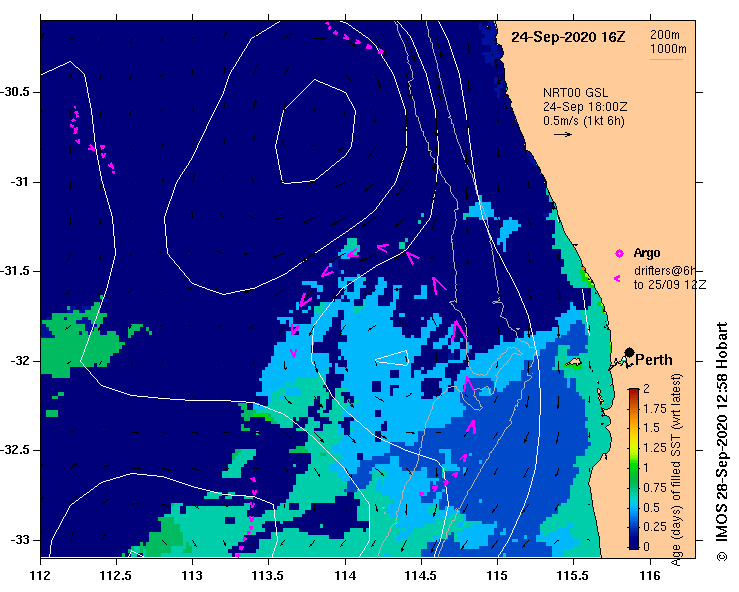Screen dimensions: 739x592
Task: Click the latitude label -32.5
Action: click(15, 450)
